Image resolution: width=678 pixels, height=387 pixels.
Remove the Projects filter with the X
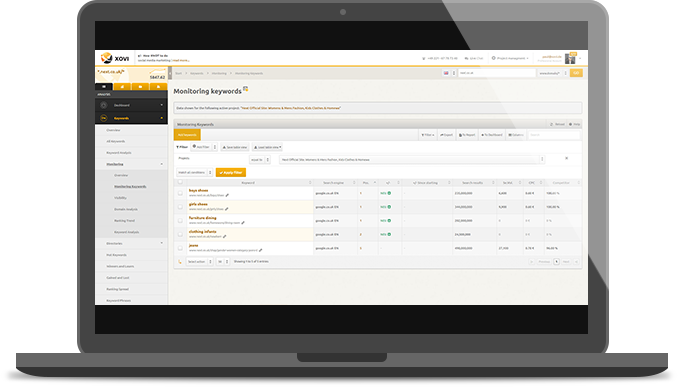point(566,158)
